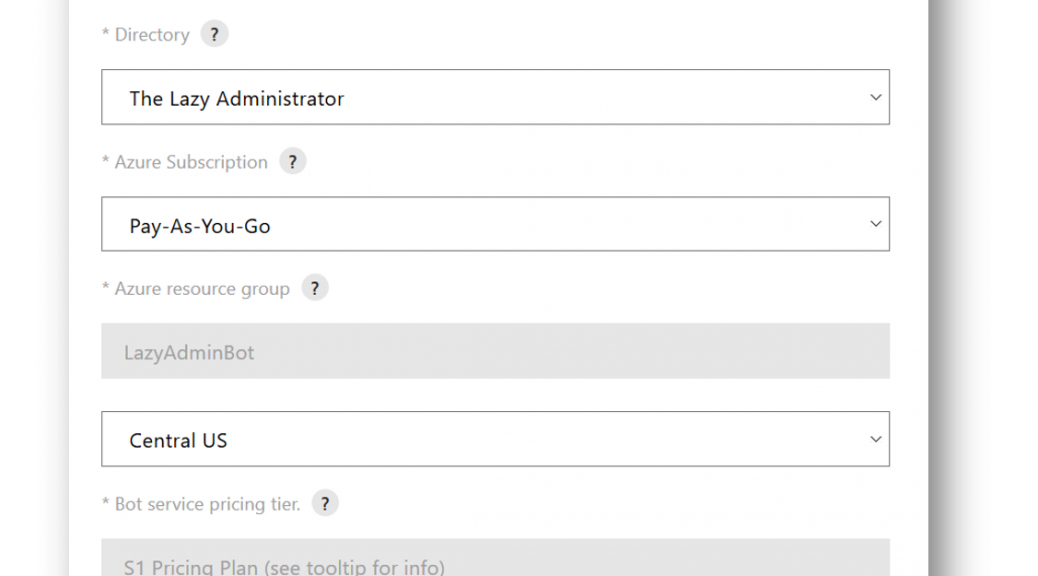1038x576 pixels.
Task: Open the Pay-As-You-Go subscription combo box
Action: (x=495, y=224)
